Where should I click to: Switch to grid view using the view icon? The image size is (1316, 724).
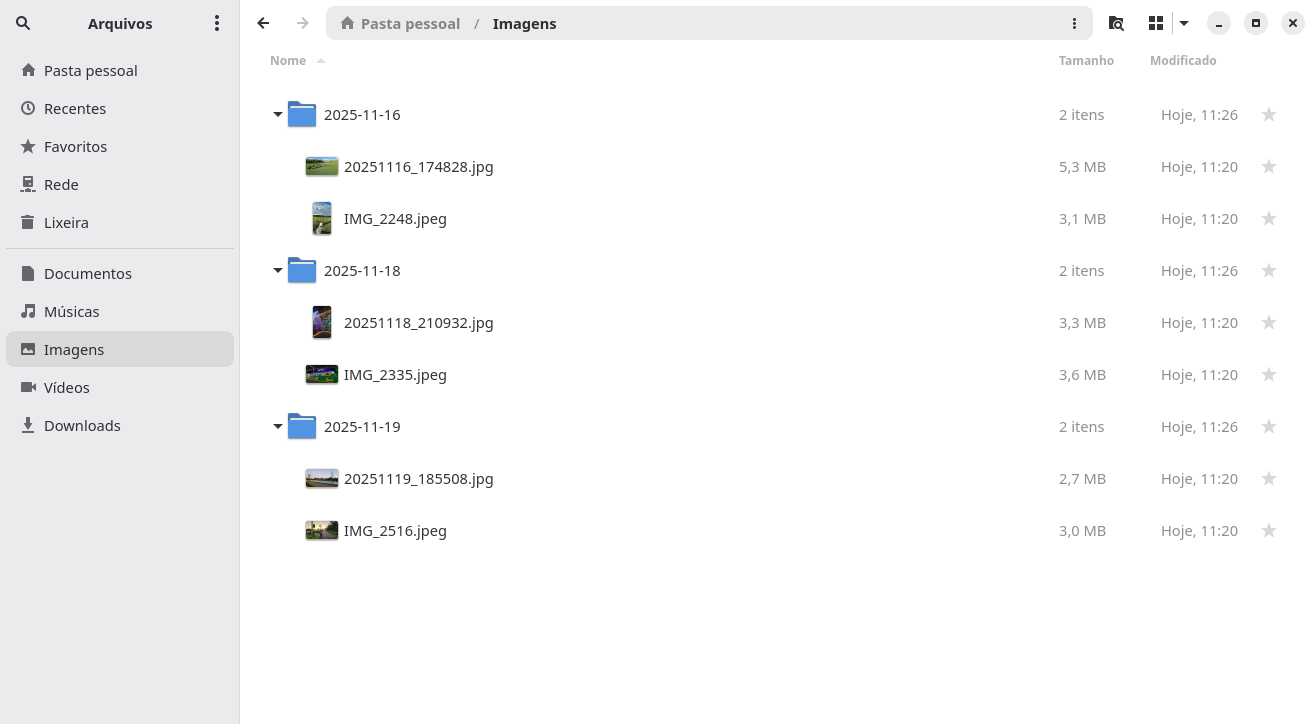tap(1156, 23)
